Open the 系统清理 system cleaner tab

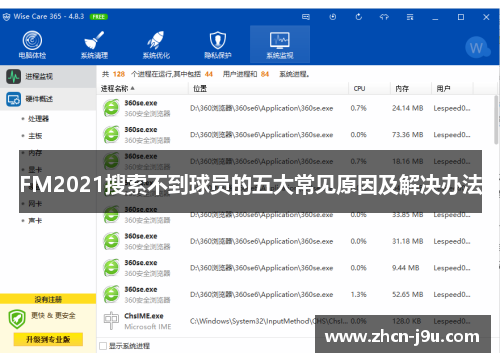[94, 45]
